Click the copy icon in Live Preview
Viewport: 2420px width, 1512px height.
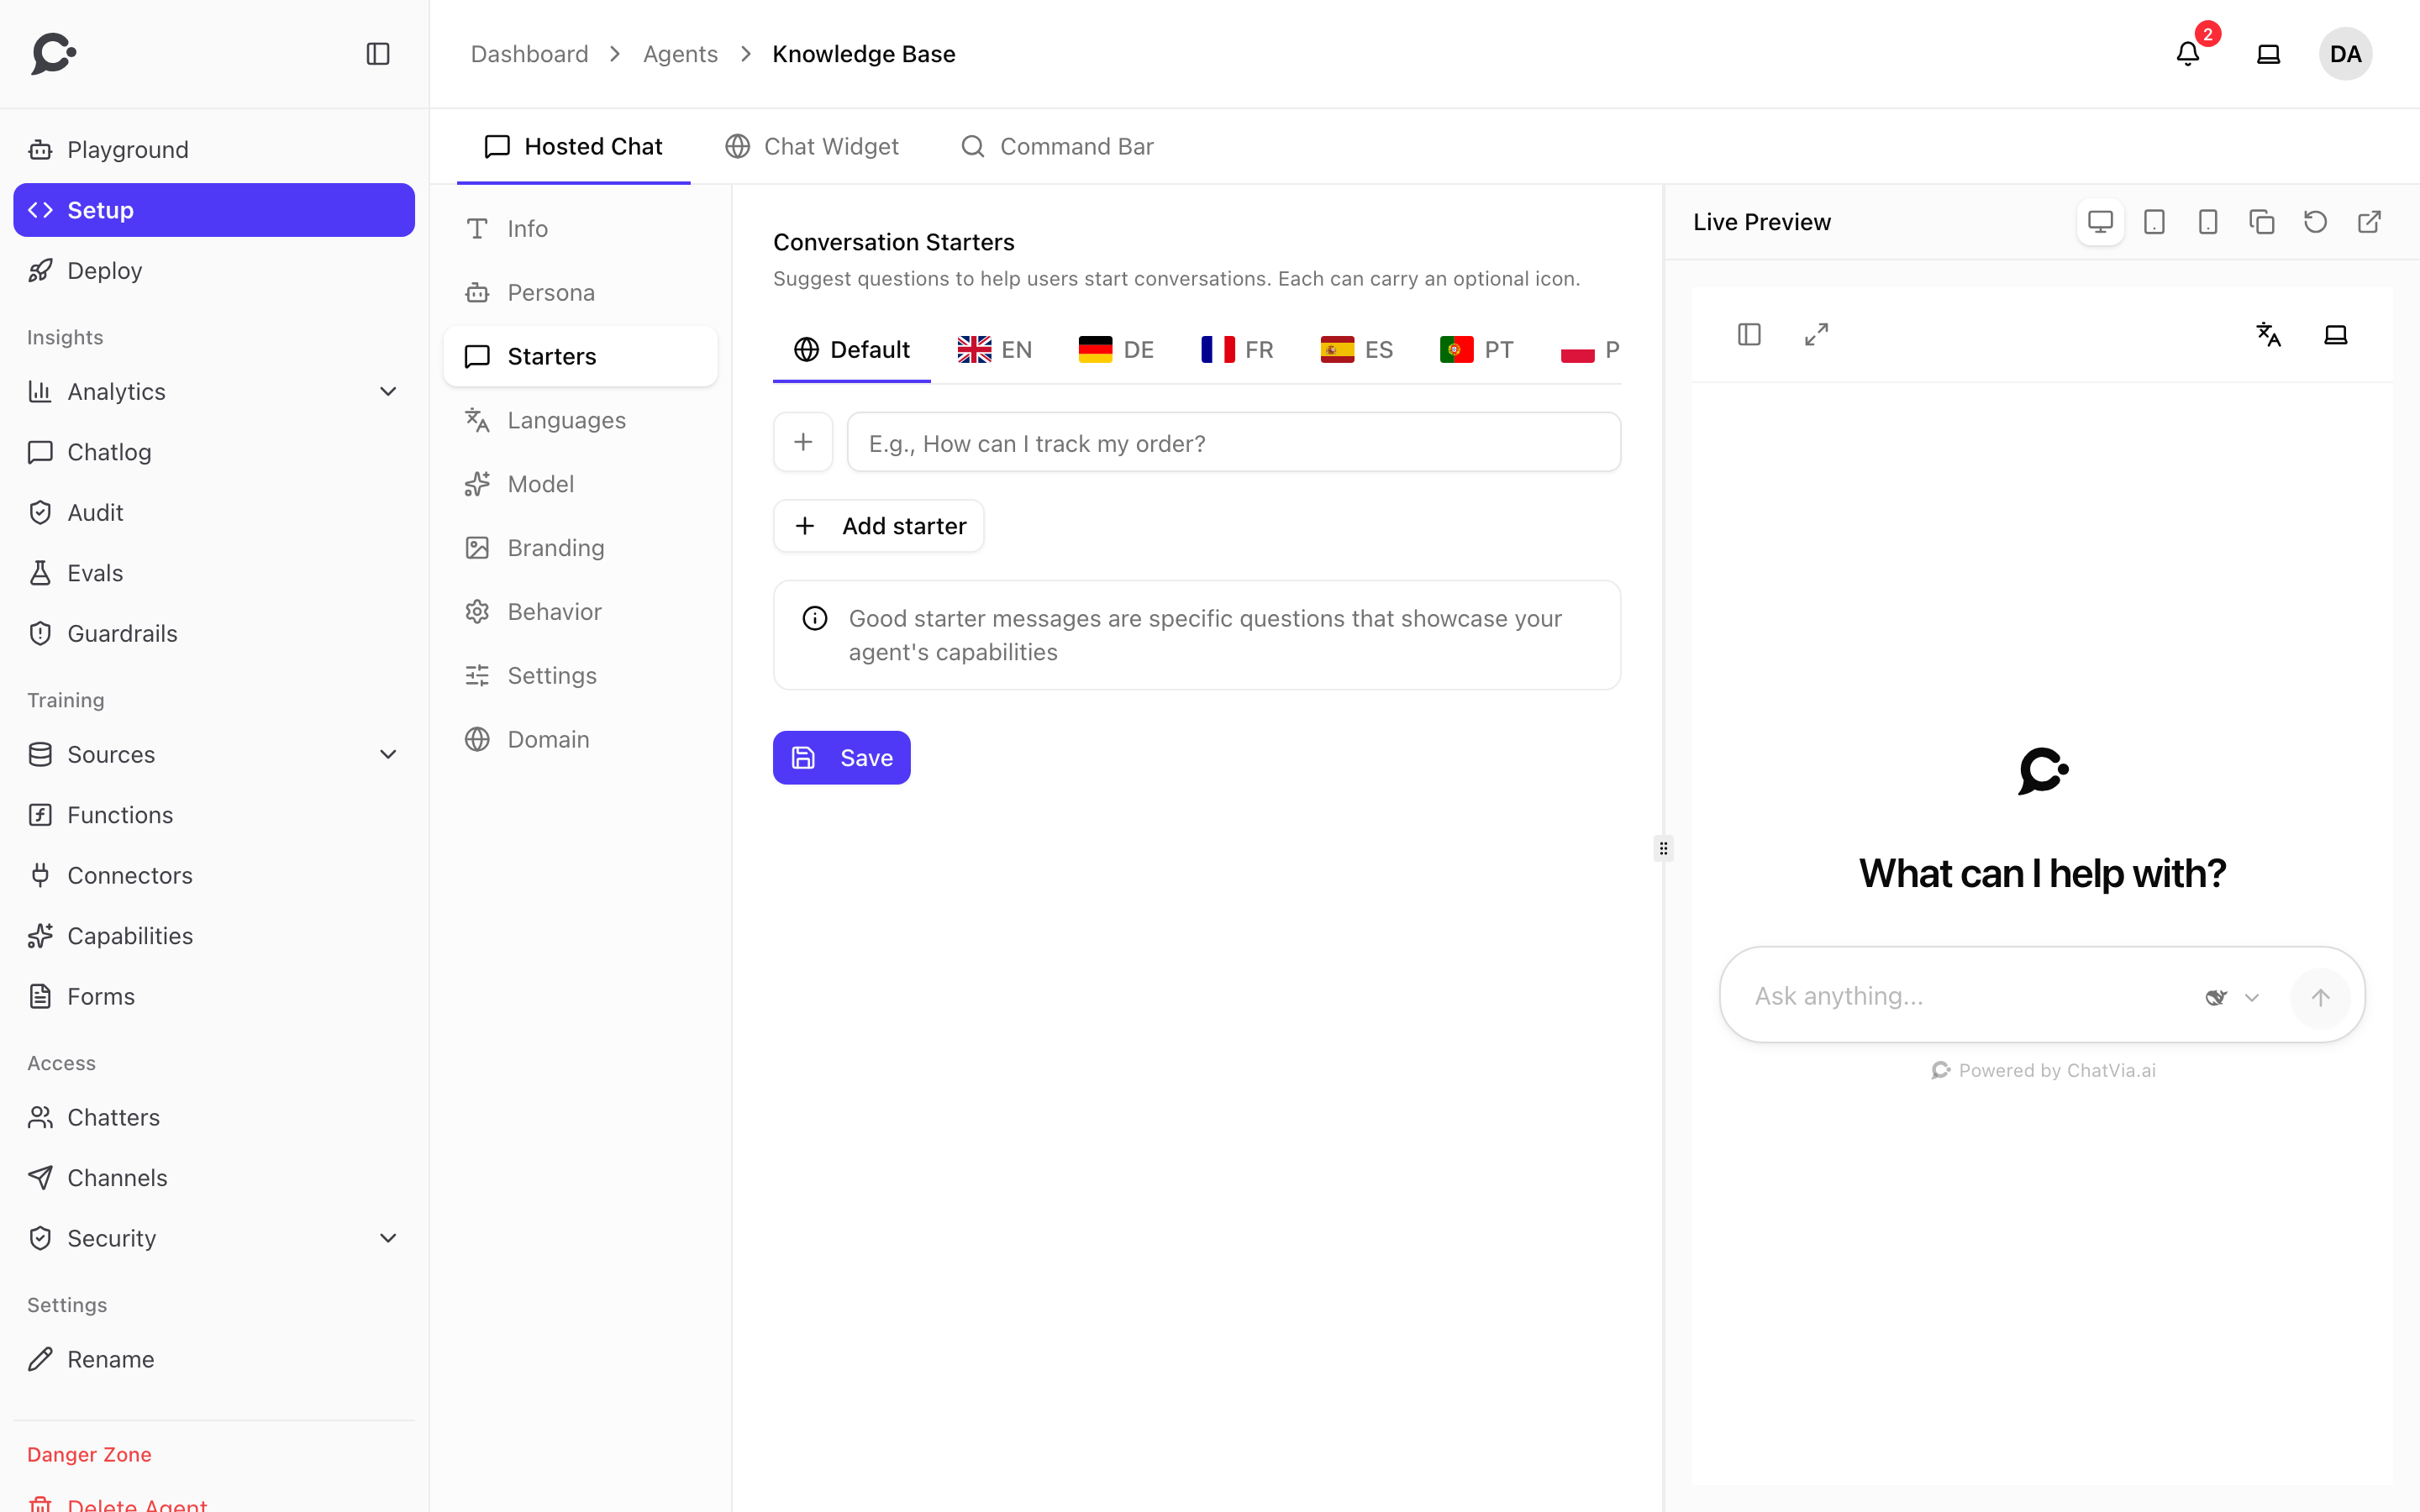tap(2262, 222)
